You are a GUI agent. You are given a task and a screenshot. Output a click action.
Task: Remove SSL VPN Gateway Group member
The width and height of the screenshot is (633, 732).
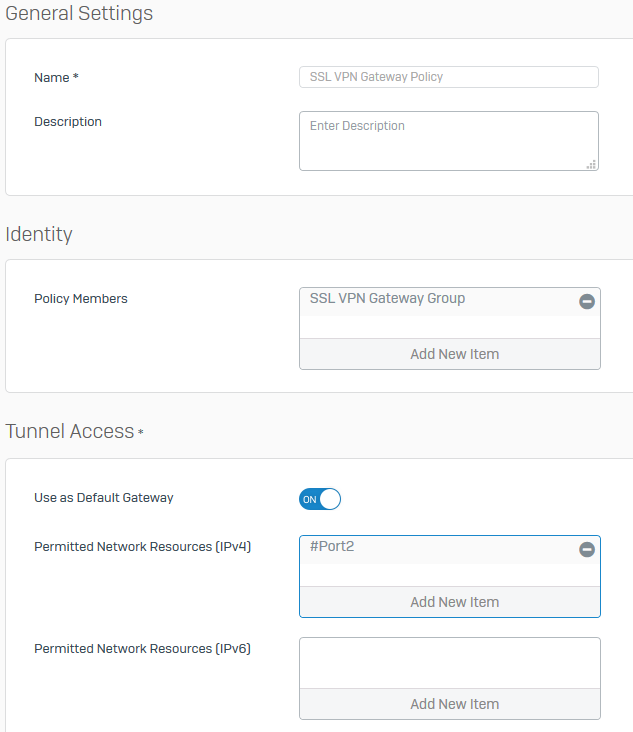[587, 301]
